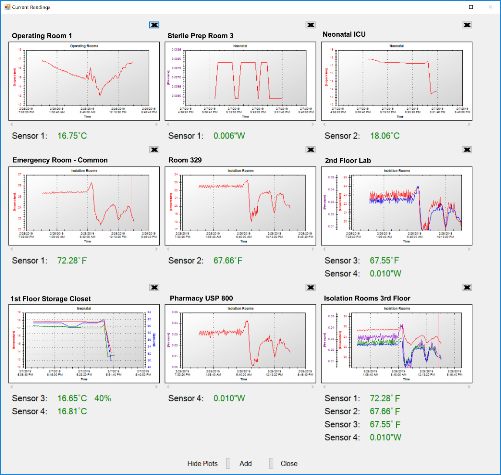Remove Emergency Room - Common panel with its X

pyautogui.click(x=154, y=150)
